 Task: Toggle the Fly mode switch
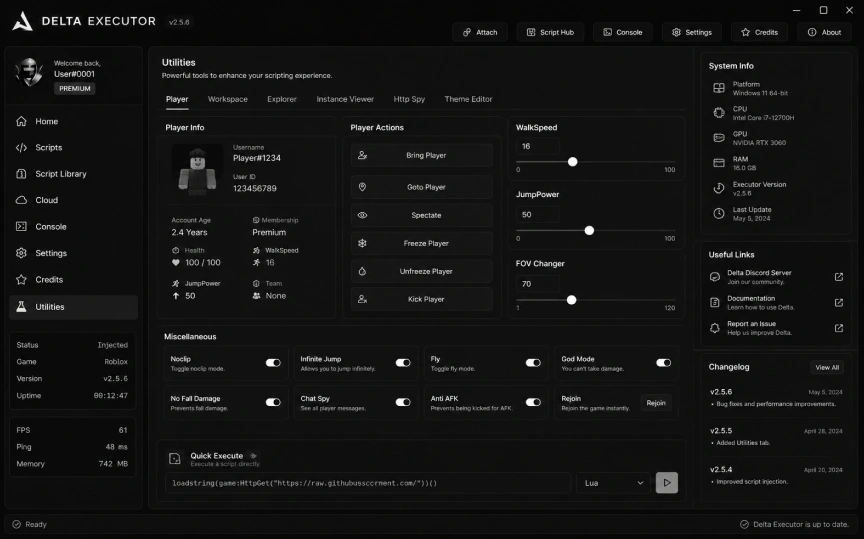pos(533,363)
